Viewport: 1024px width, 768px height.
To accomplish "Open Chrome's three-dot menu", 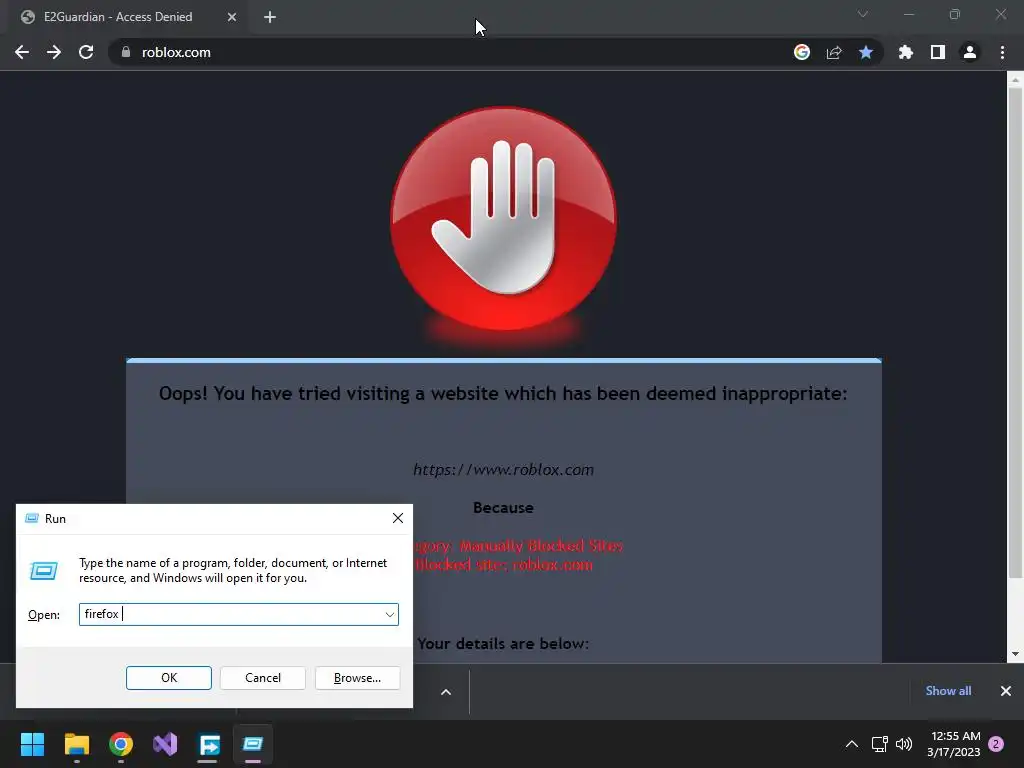I will coord(1002,52).
